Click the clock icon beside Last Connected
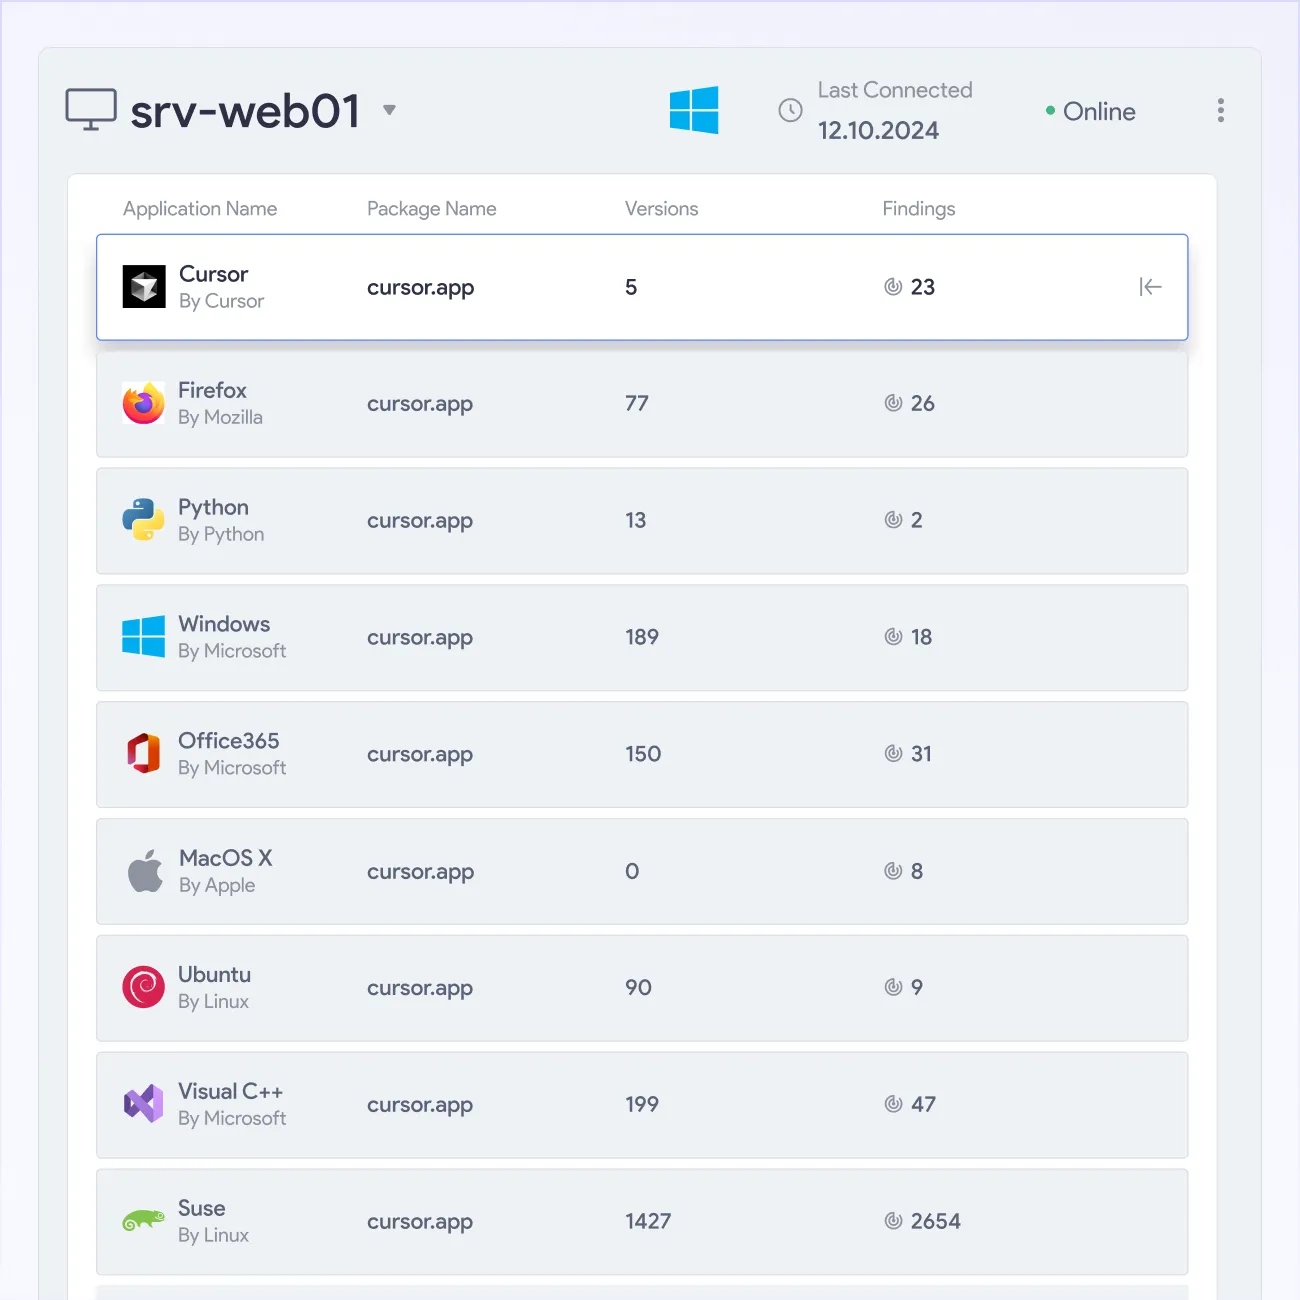This screenshot has height=1300, width=1300. click(790, 110)
